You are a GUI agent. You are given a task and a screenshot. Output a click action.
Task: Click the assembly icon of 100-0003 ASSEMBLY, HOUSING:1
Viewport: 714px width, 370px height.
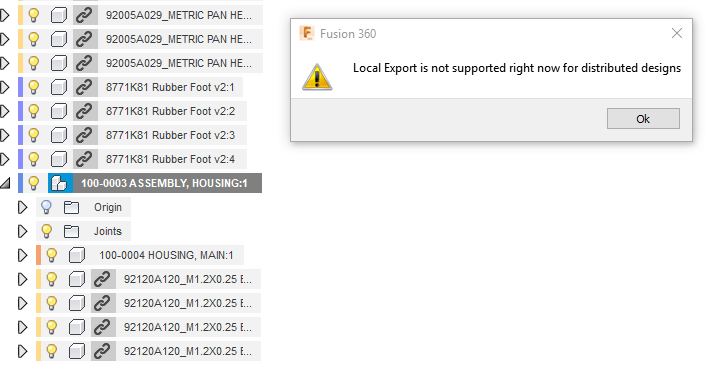pyautogui.click(x=60, y=183)
